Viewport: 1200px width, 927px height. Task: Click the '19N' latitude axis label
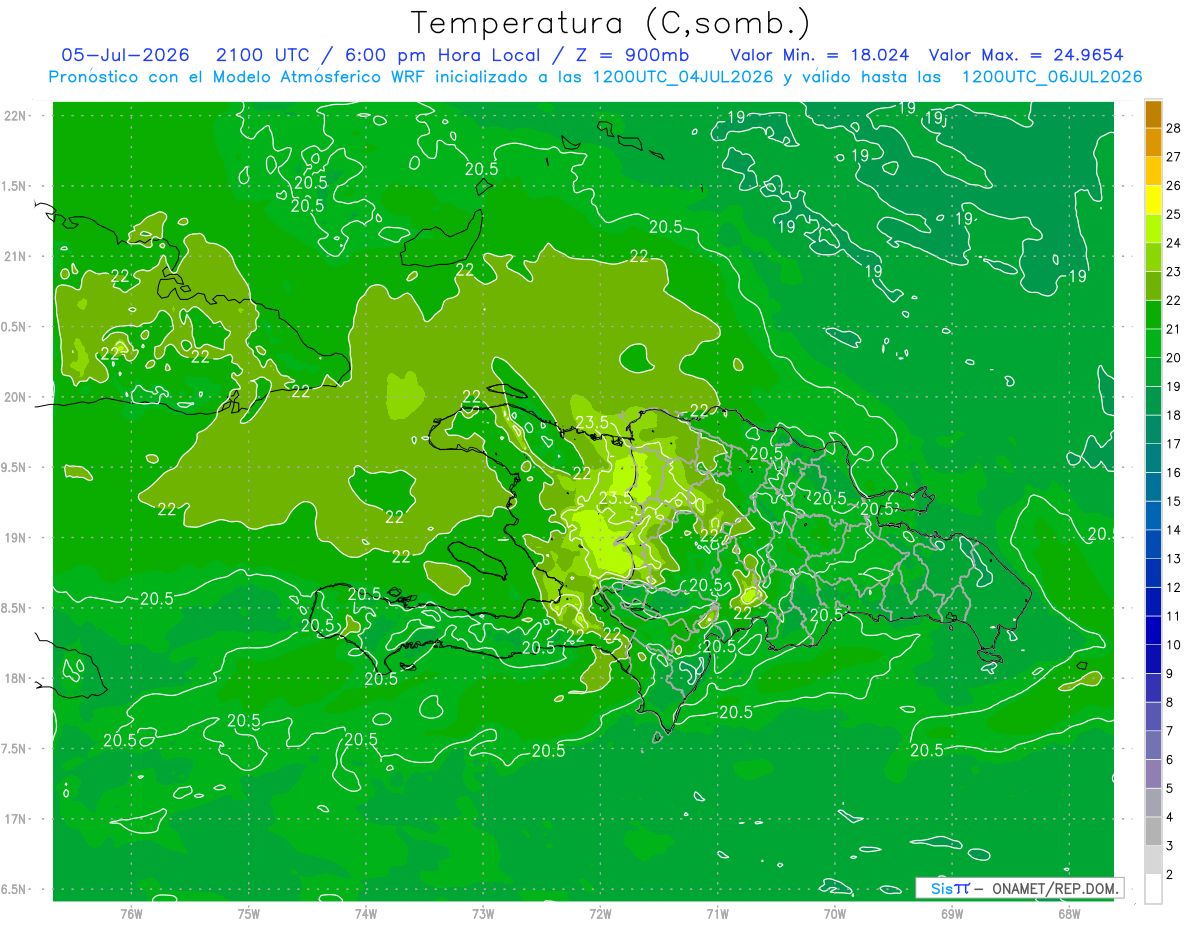[x=16, y=538]
